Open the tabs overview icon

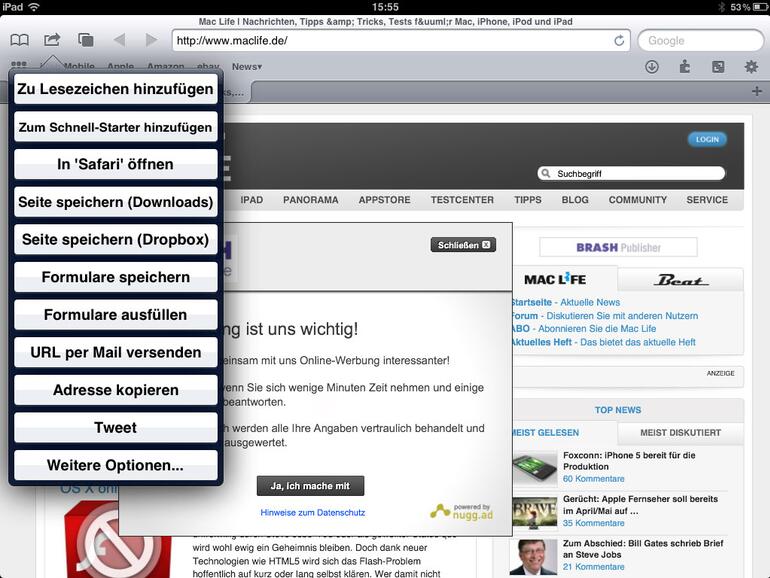(x=85, y=40)
